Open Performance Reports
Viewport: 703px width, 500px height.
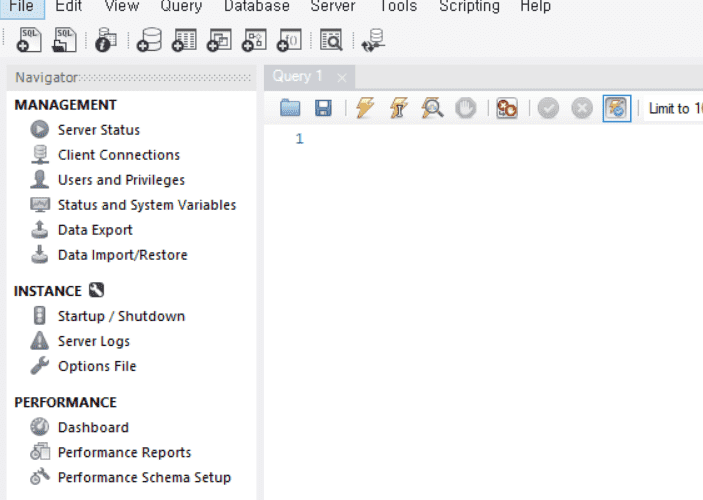(124, 452)
